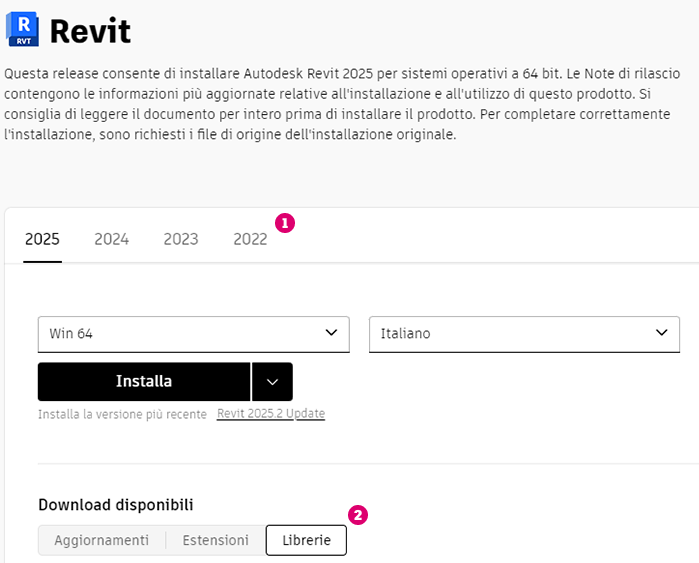Click the 'Installa la versione più recente' text

122,414
